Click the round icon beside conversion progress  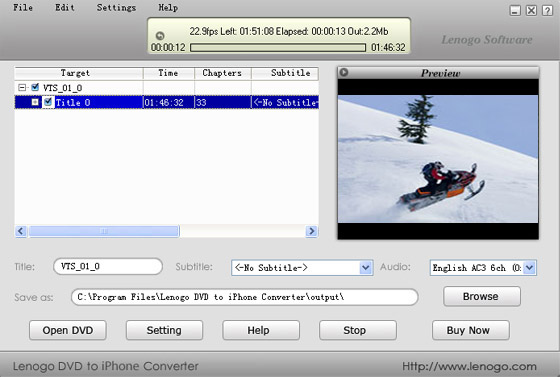[160, 35]
